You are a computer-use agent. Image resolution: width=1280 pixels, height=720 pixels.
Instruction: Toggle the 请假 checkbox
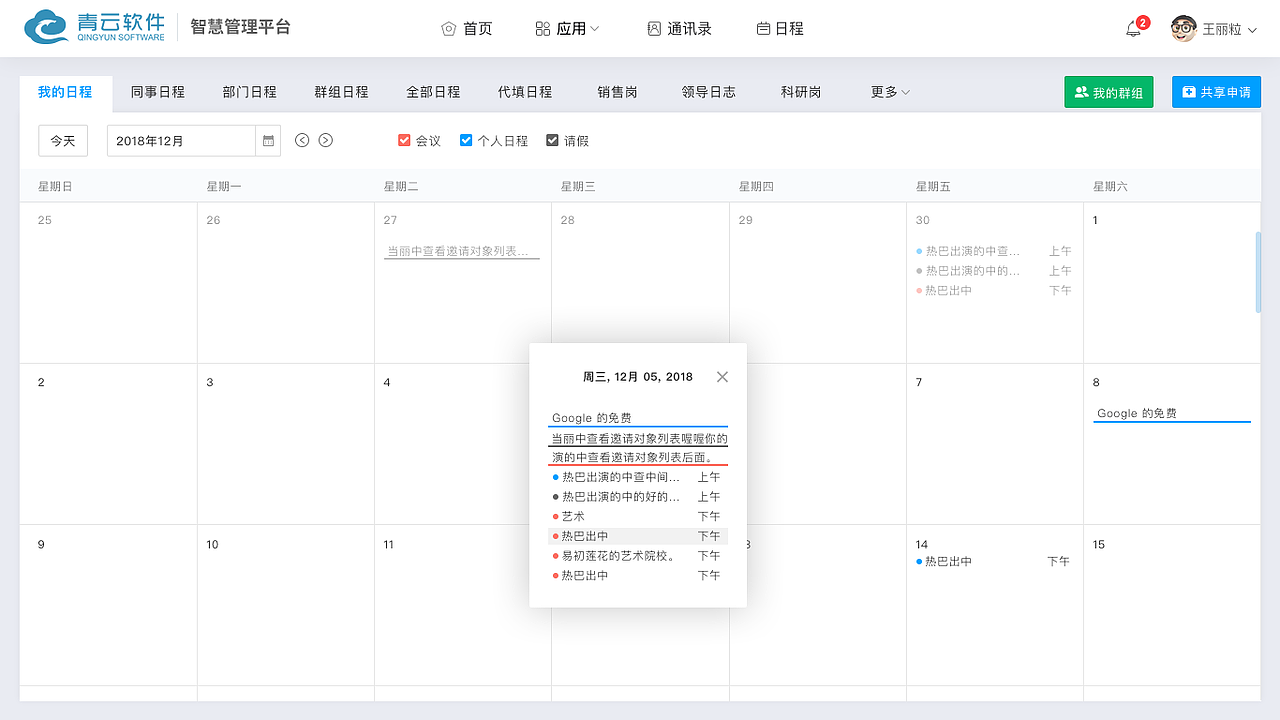click(552, 140)
